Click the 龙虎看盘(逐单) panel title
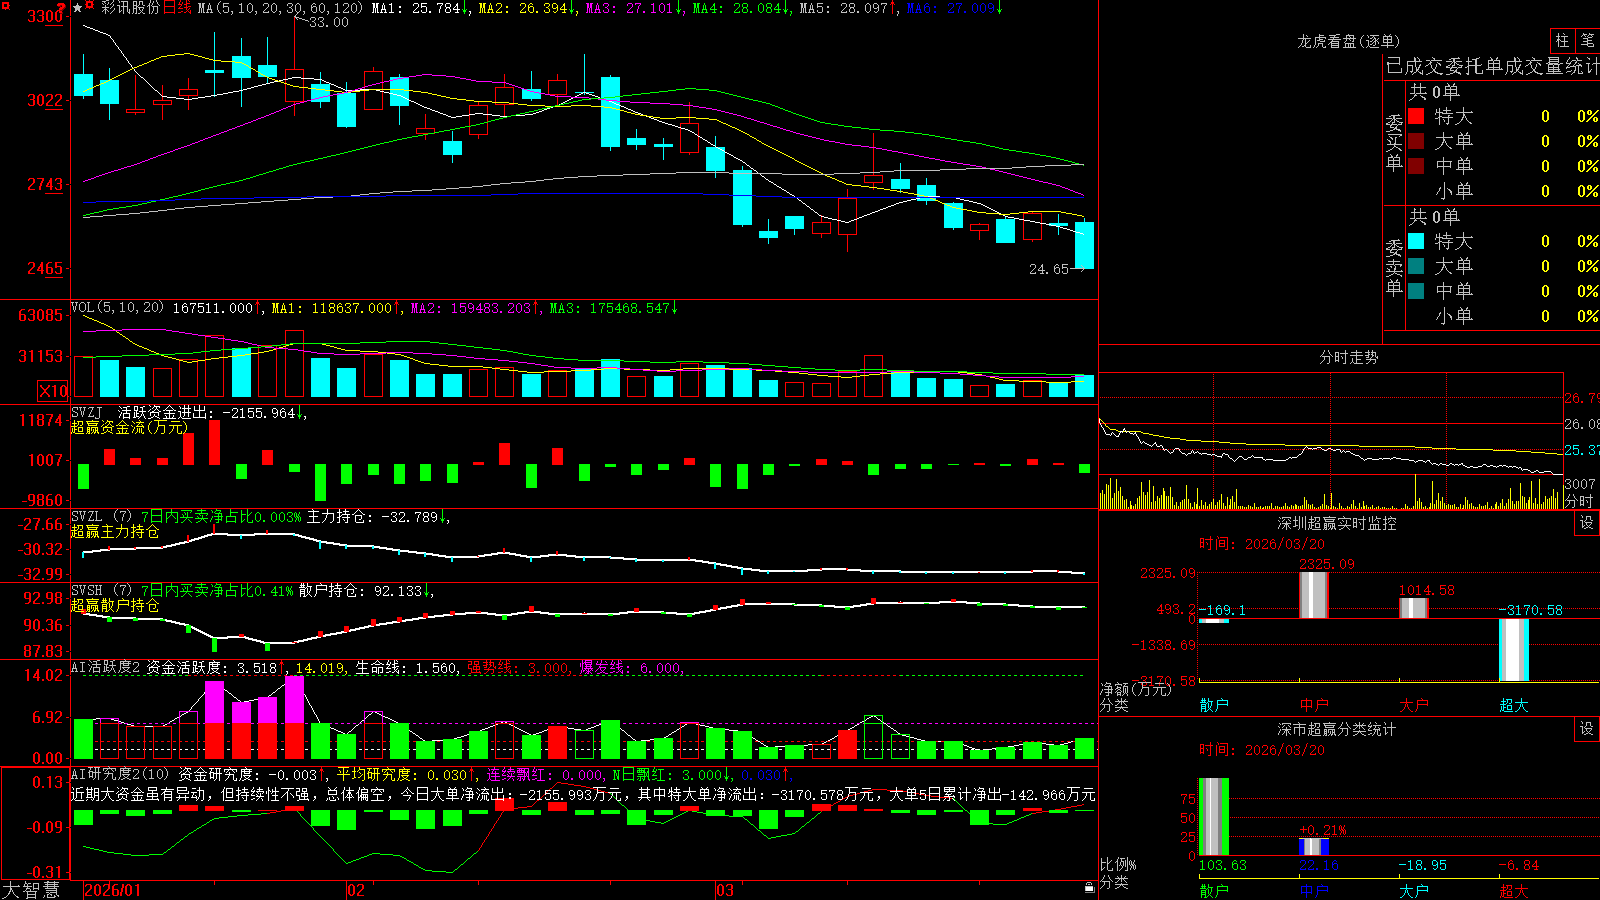This screenshot has width=1600, height=900. click(x=1348, y=41)
